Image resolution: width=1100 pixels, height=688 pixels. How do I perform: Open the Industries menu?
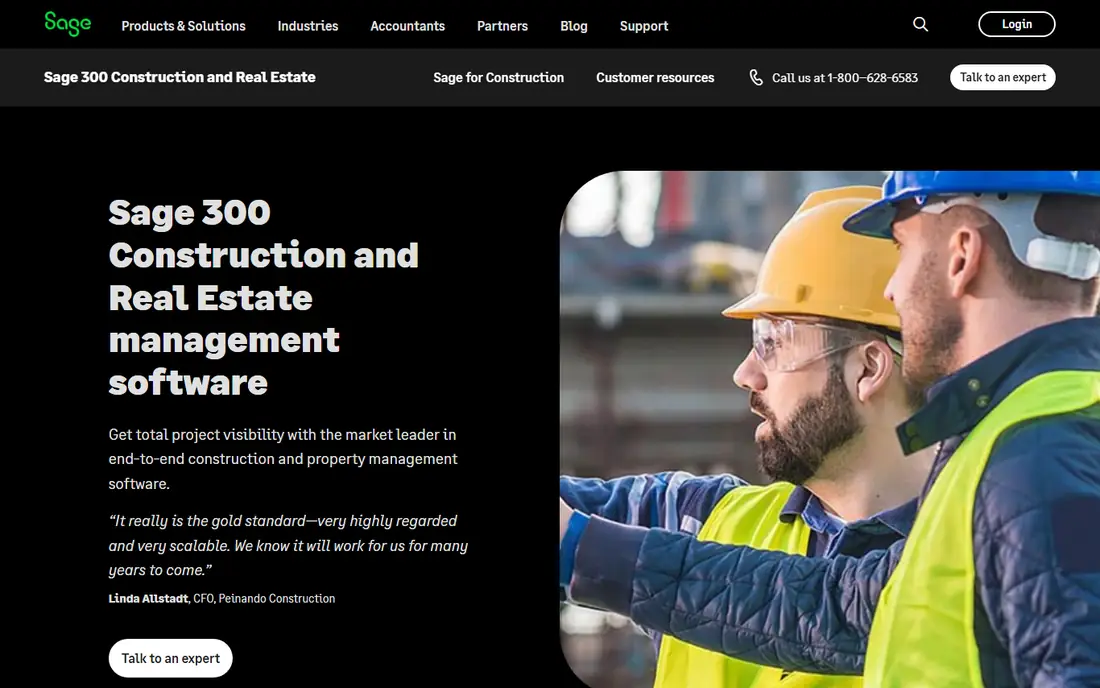click(x=307, y=26)
